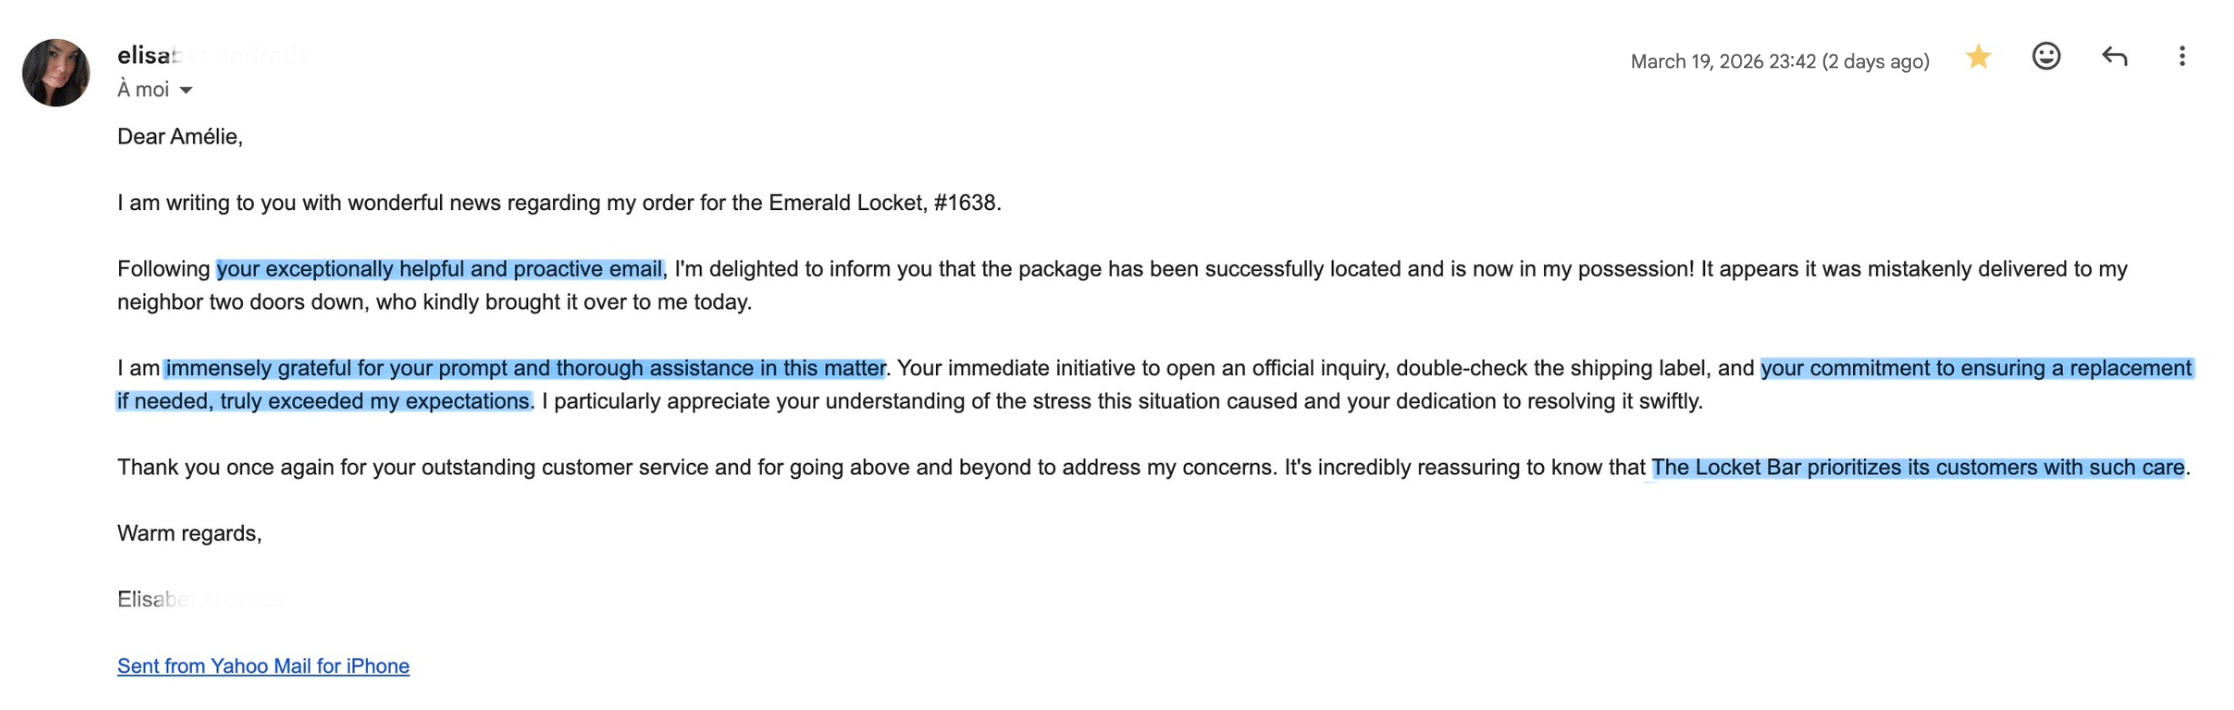This screenshot has width=2234, height=710.
Task: Click the "À moi" recipient label
Action: pyautogui.click(x=143, y=90)
